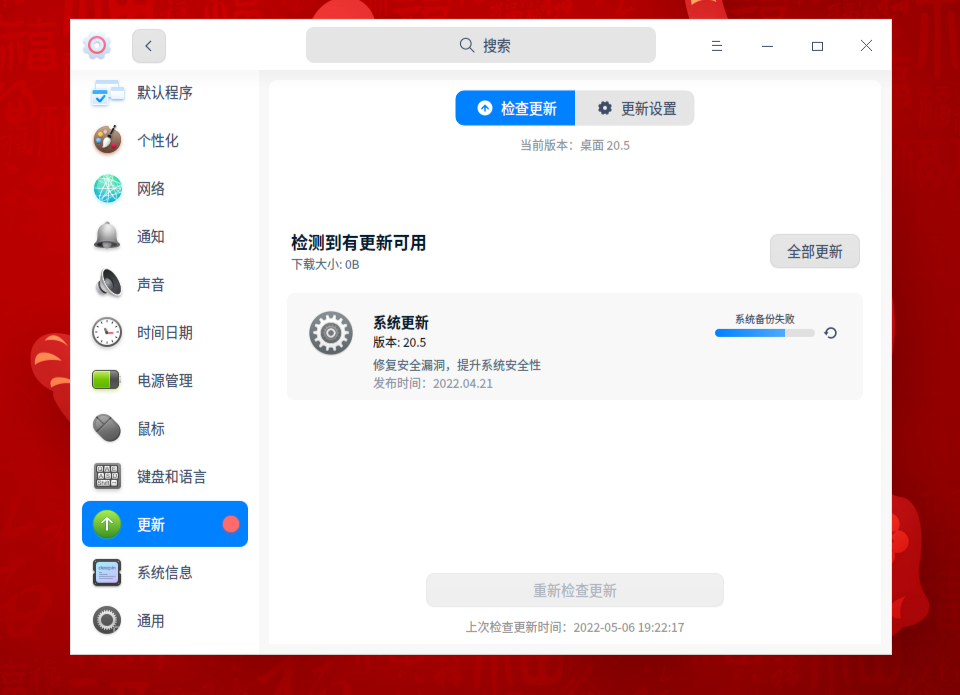Open the 网络 (Network) settings icon
Screen dimensions: 960x695
pos(107,188)
